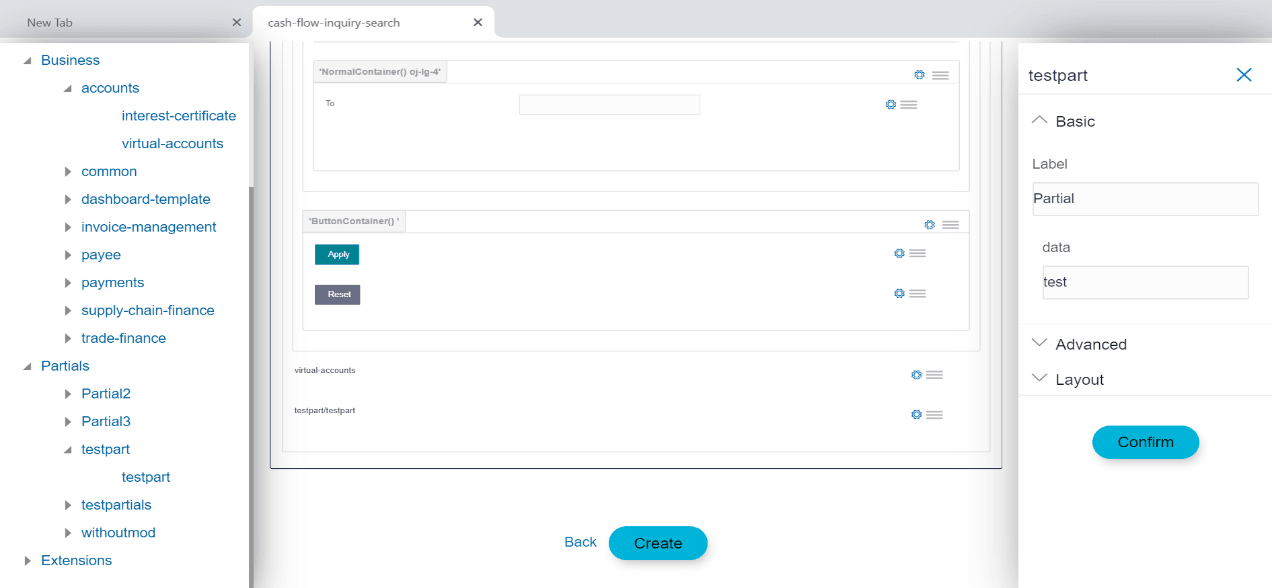Open settings gear for virtual-accounts row
Image resolution: width=1272 pixels, height=588 pixels.
[916, 375]
